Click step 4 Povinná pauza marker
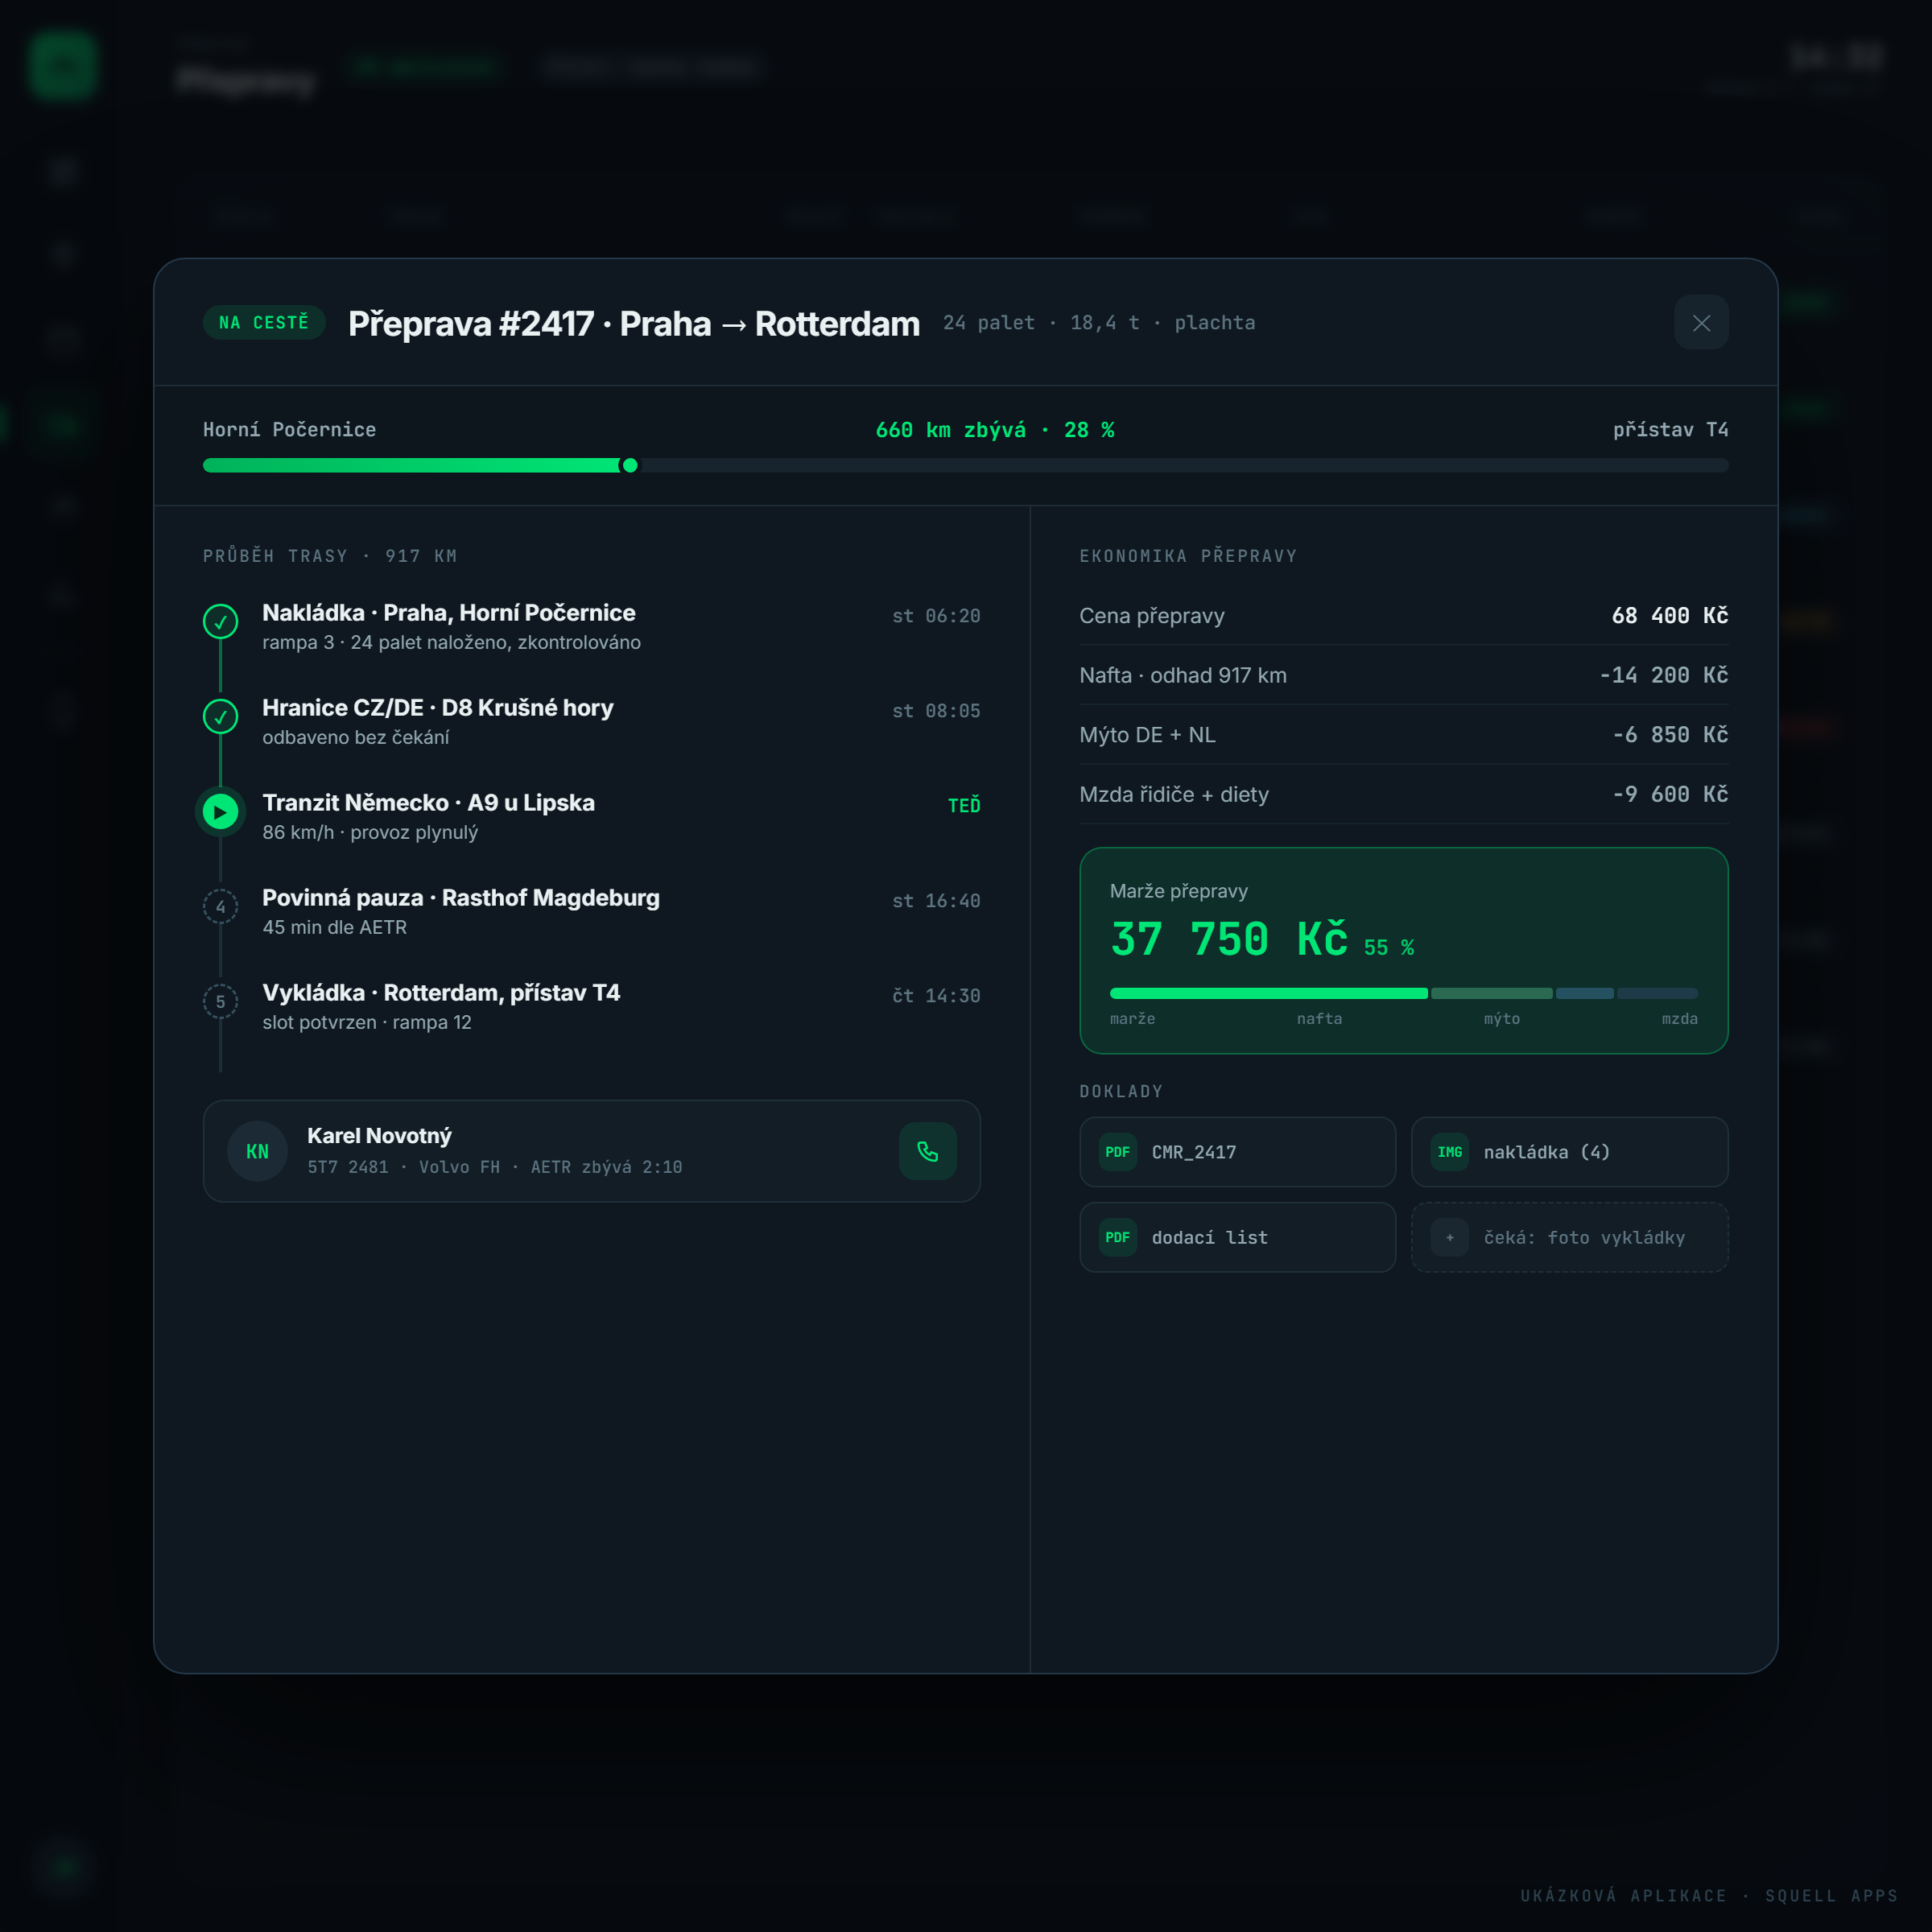The height and width of the screenshot is (1932, 1932). tap(221, 906)
